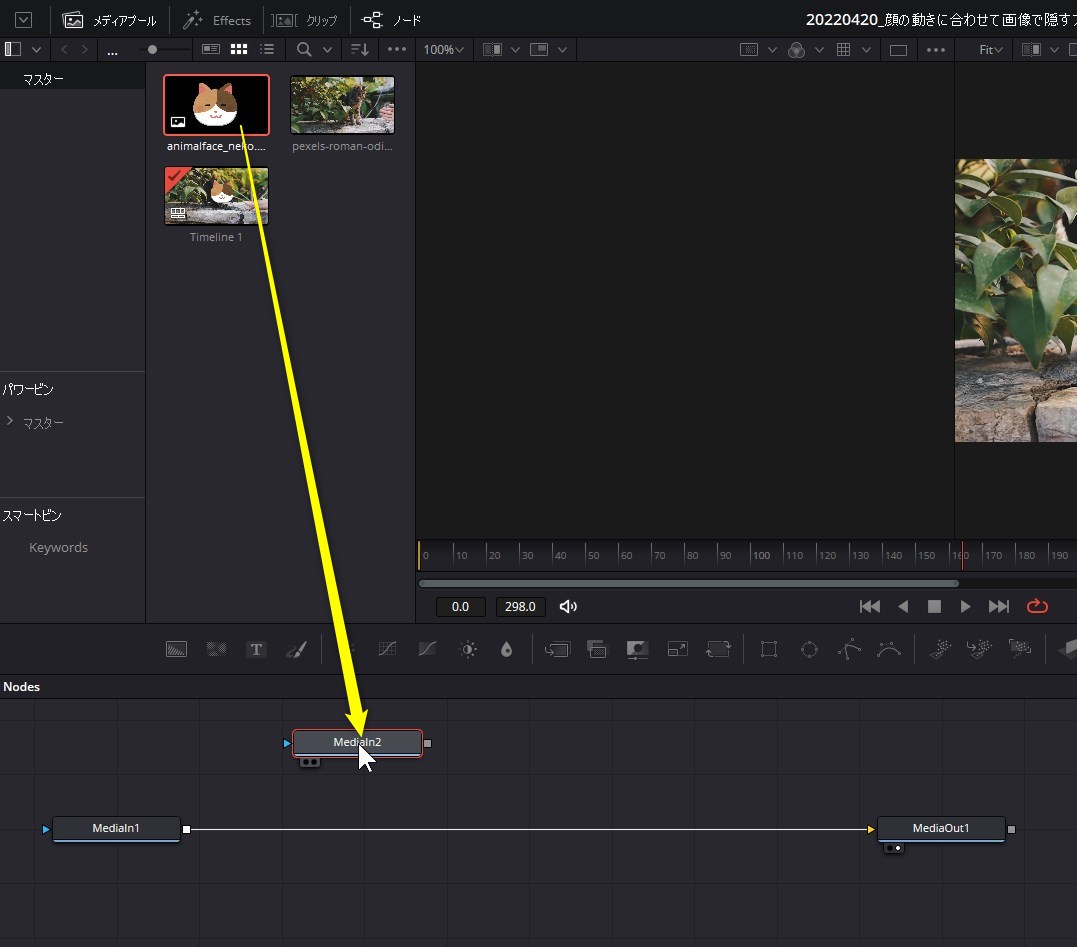Image resolution: width=1077 pixels, height=947 pixels.
Task: Open the grid guides dropdown chevron
Action: pyautogui.click(x=866, y=49)
